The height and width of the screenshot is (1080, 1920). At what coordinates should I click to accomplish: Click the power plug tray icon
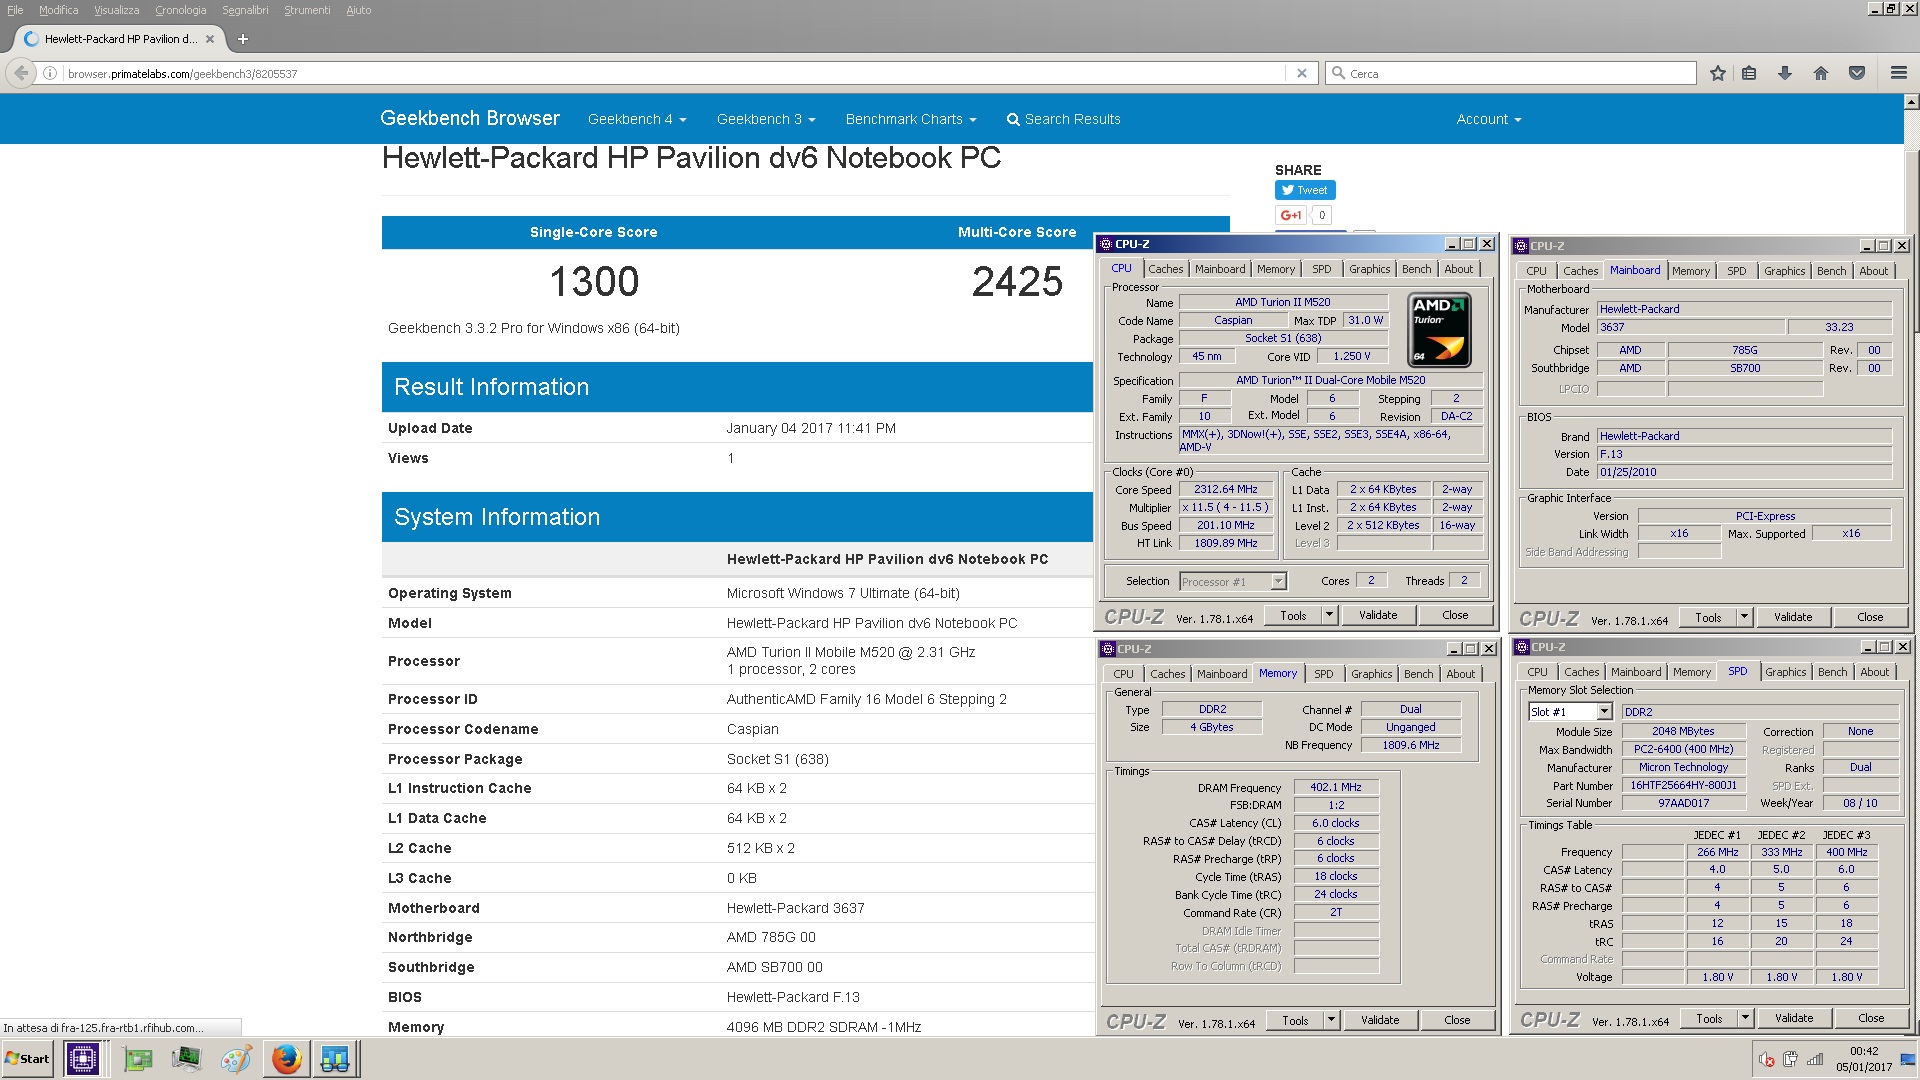tap(1790, 1059)
